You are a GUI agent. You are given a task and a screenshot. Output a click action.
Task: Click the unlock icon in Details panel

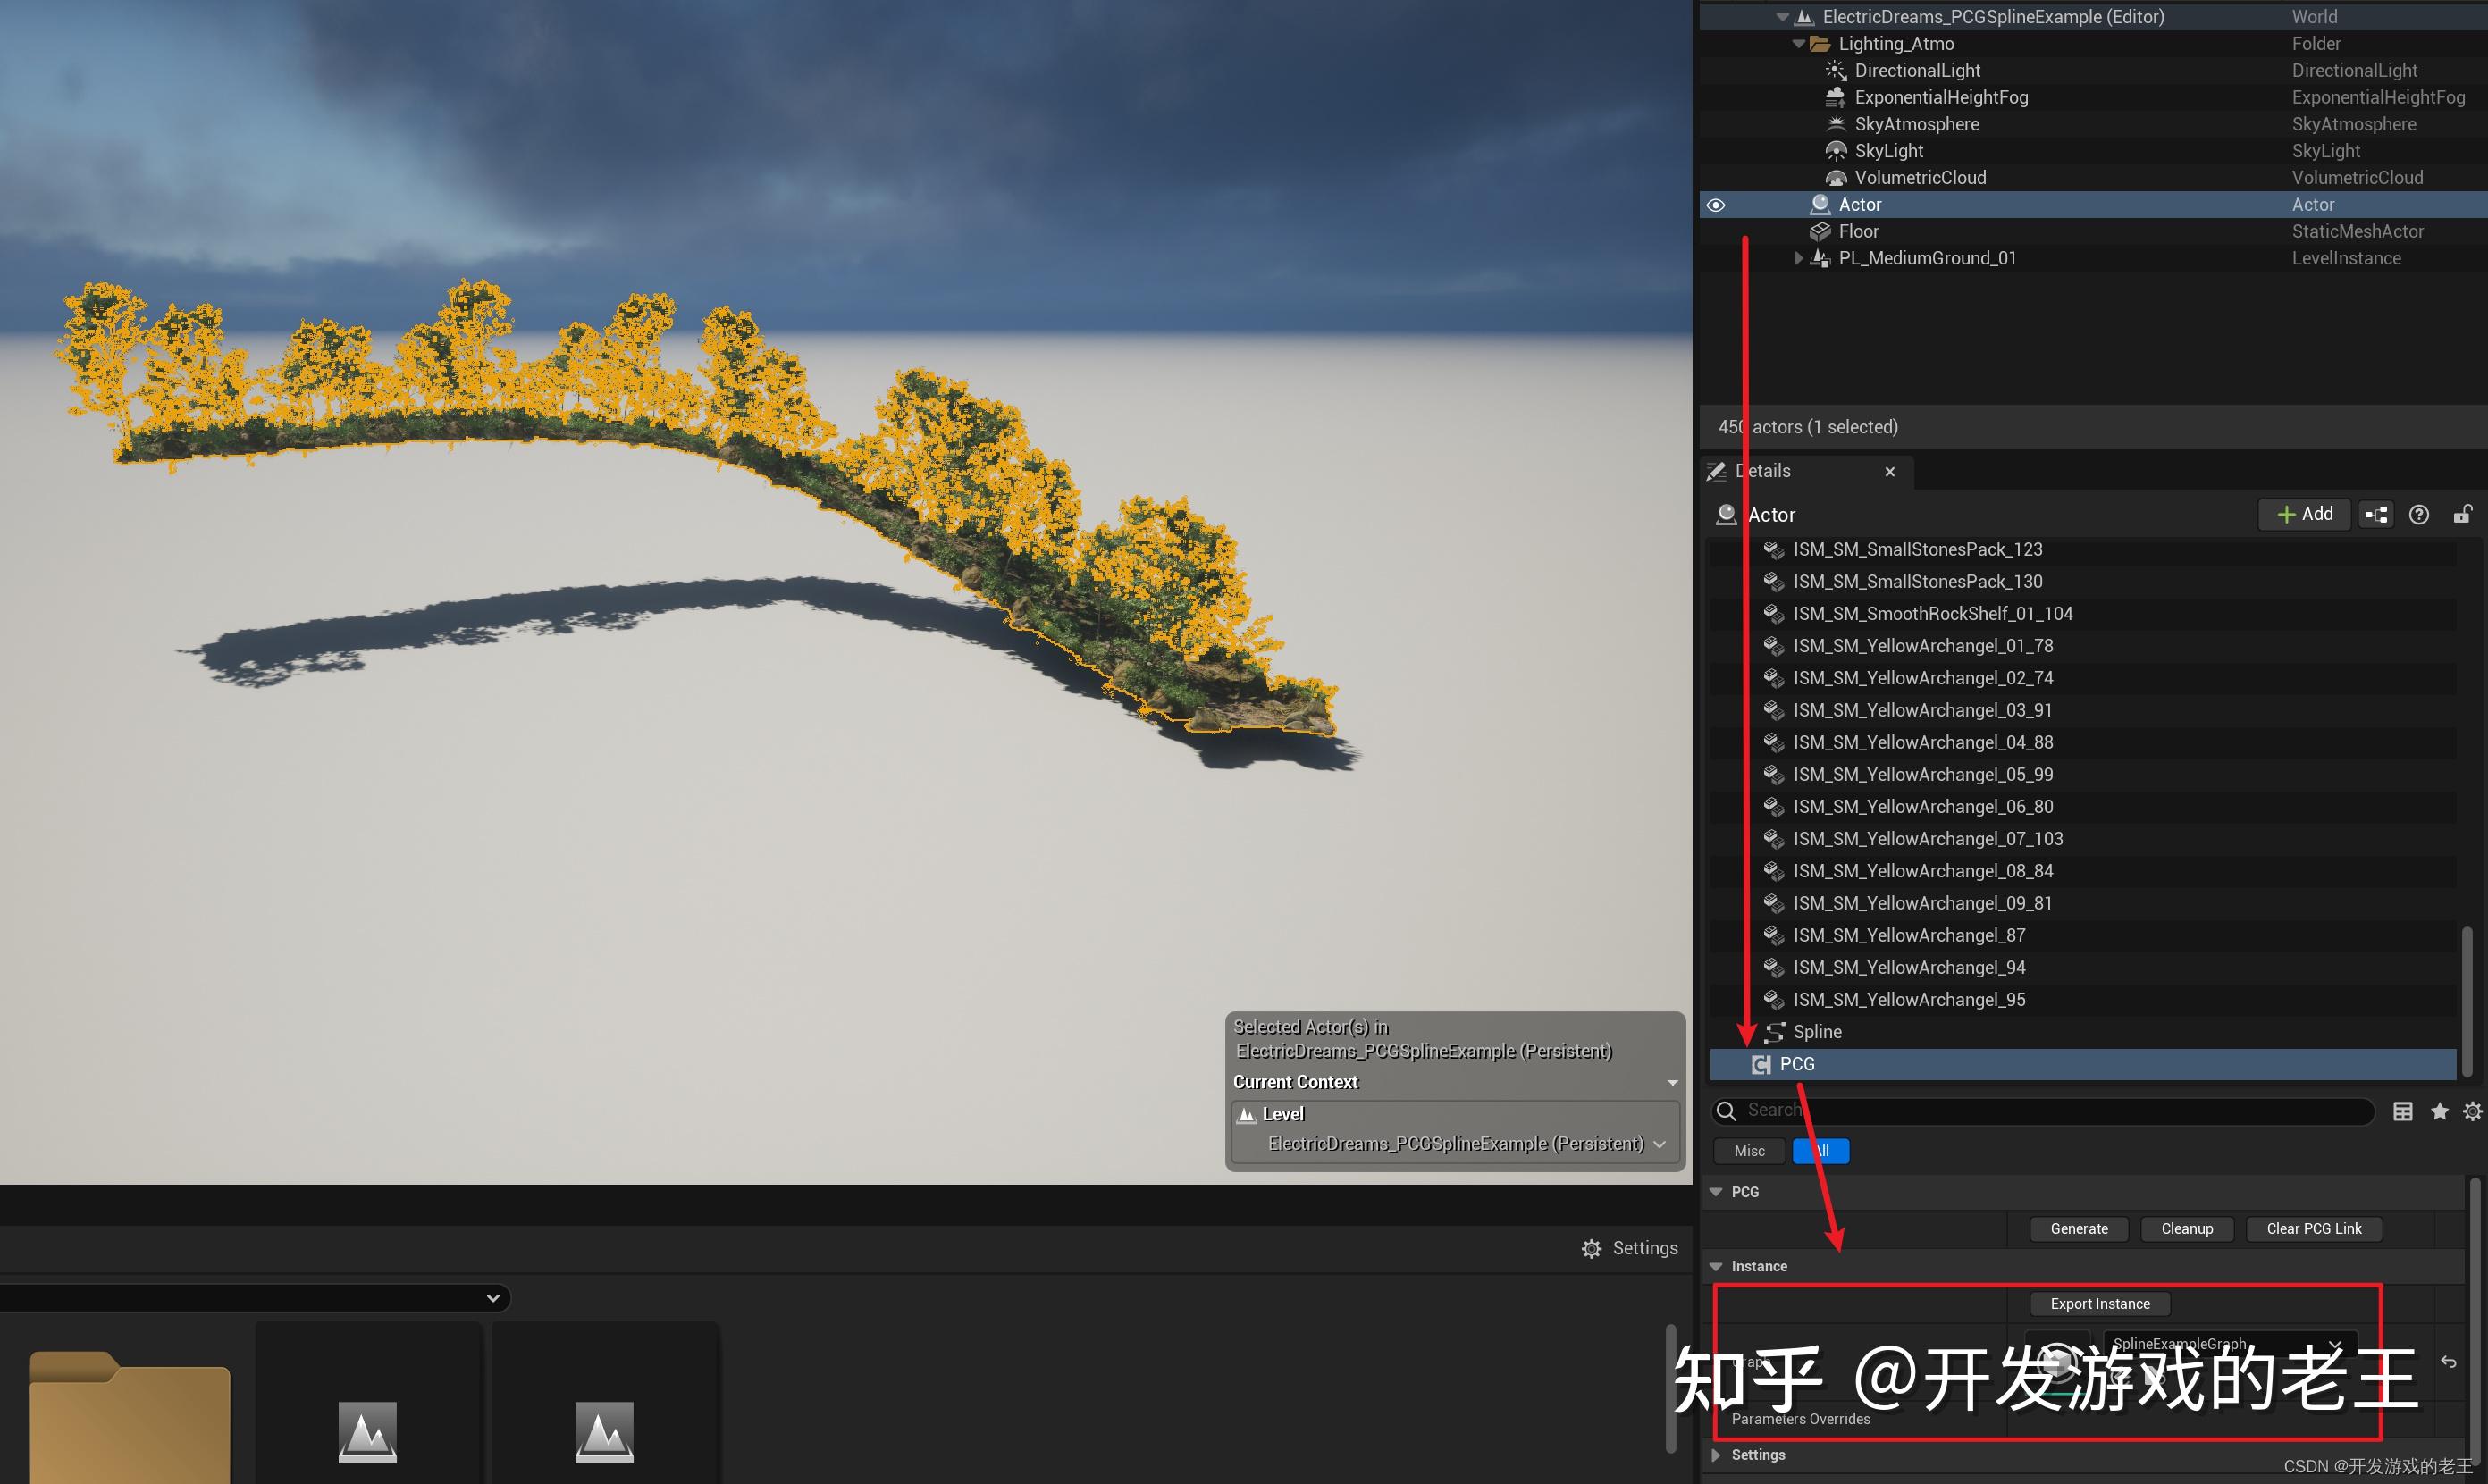tap(2464, 514)
